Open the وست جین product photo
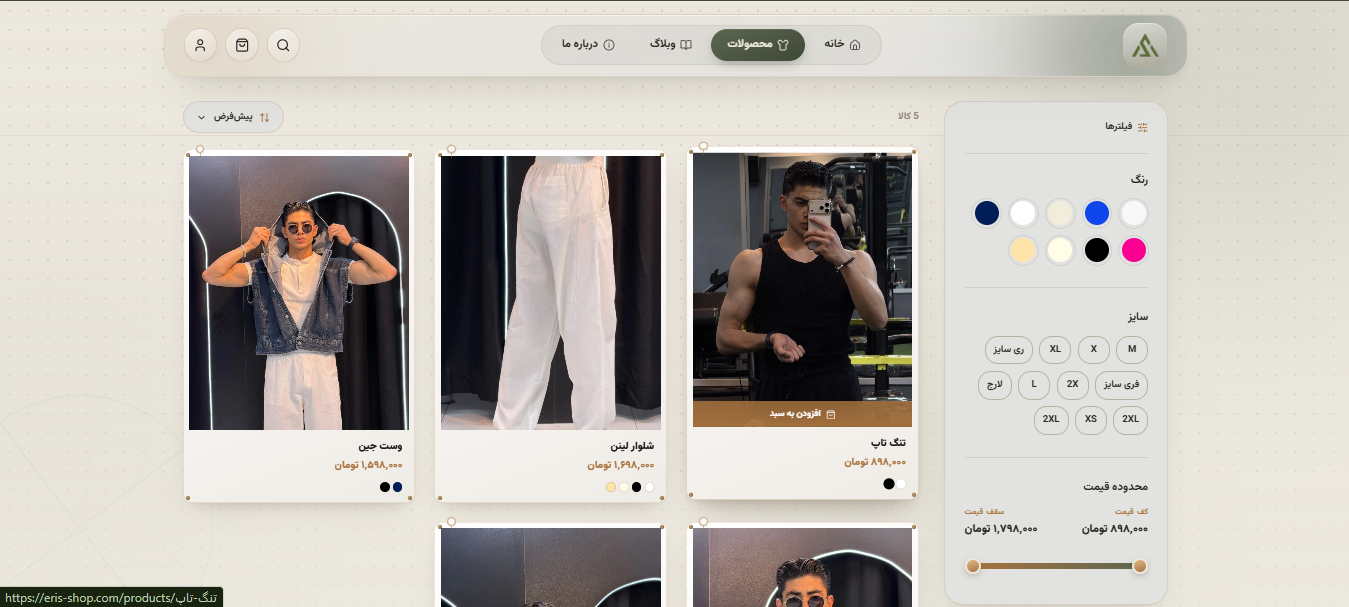 click(299, 292)
